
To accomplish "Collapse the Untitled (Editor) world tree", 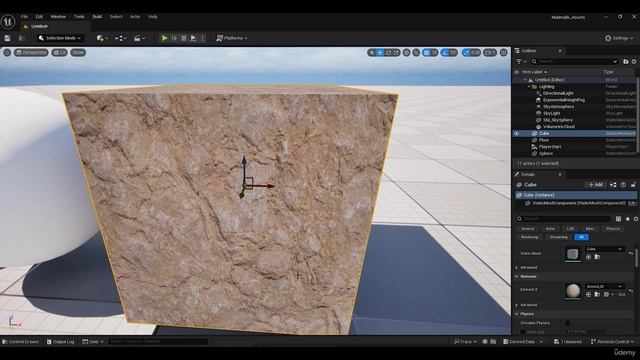I will (x=526, y=80).
